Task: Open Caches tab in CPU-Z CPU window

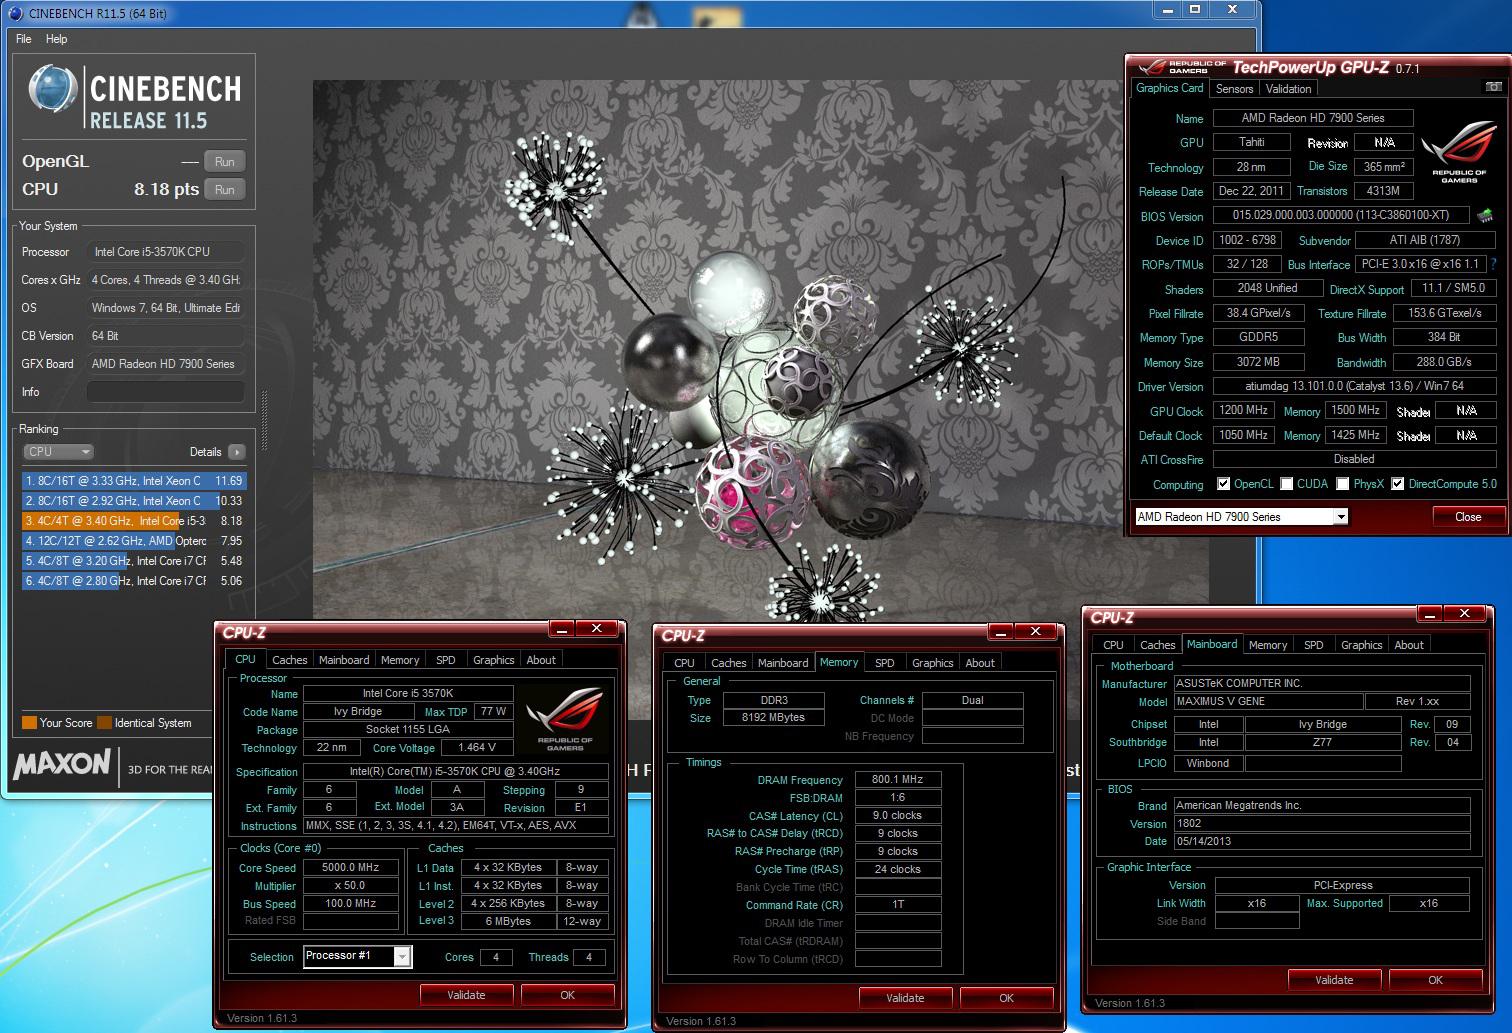Action: click(290, 660)
